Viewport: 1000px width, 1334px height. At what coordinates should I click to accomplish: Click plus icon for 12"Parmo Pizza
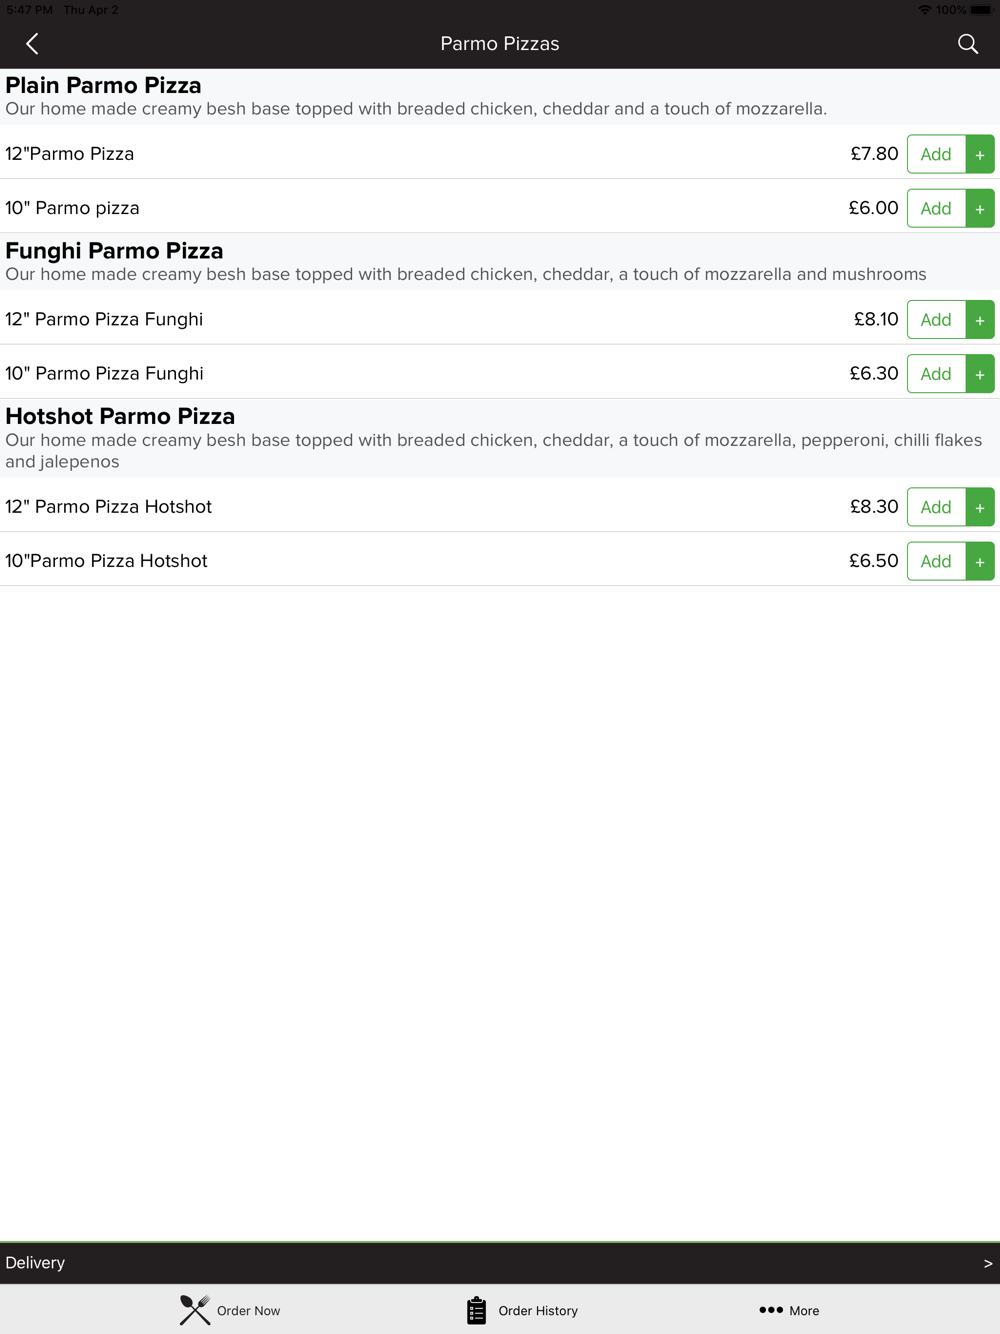[x=980, y=154]
